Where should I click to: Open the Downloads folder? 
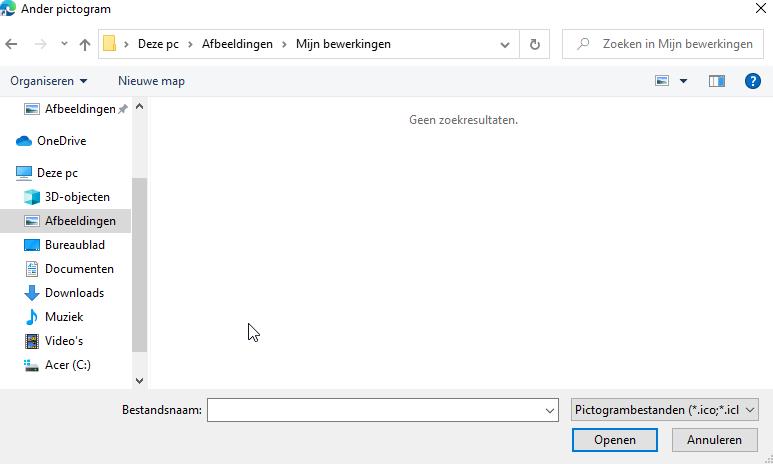pyautogui.click(x=64, y=293)
